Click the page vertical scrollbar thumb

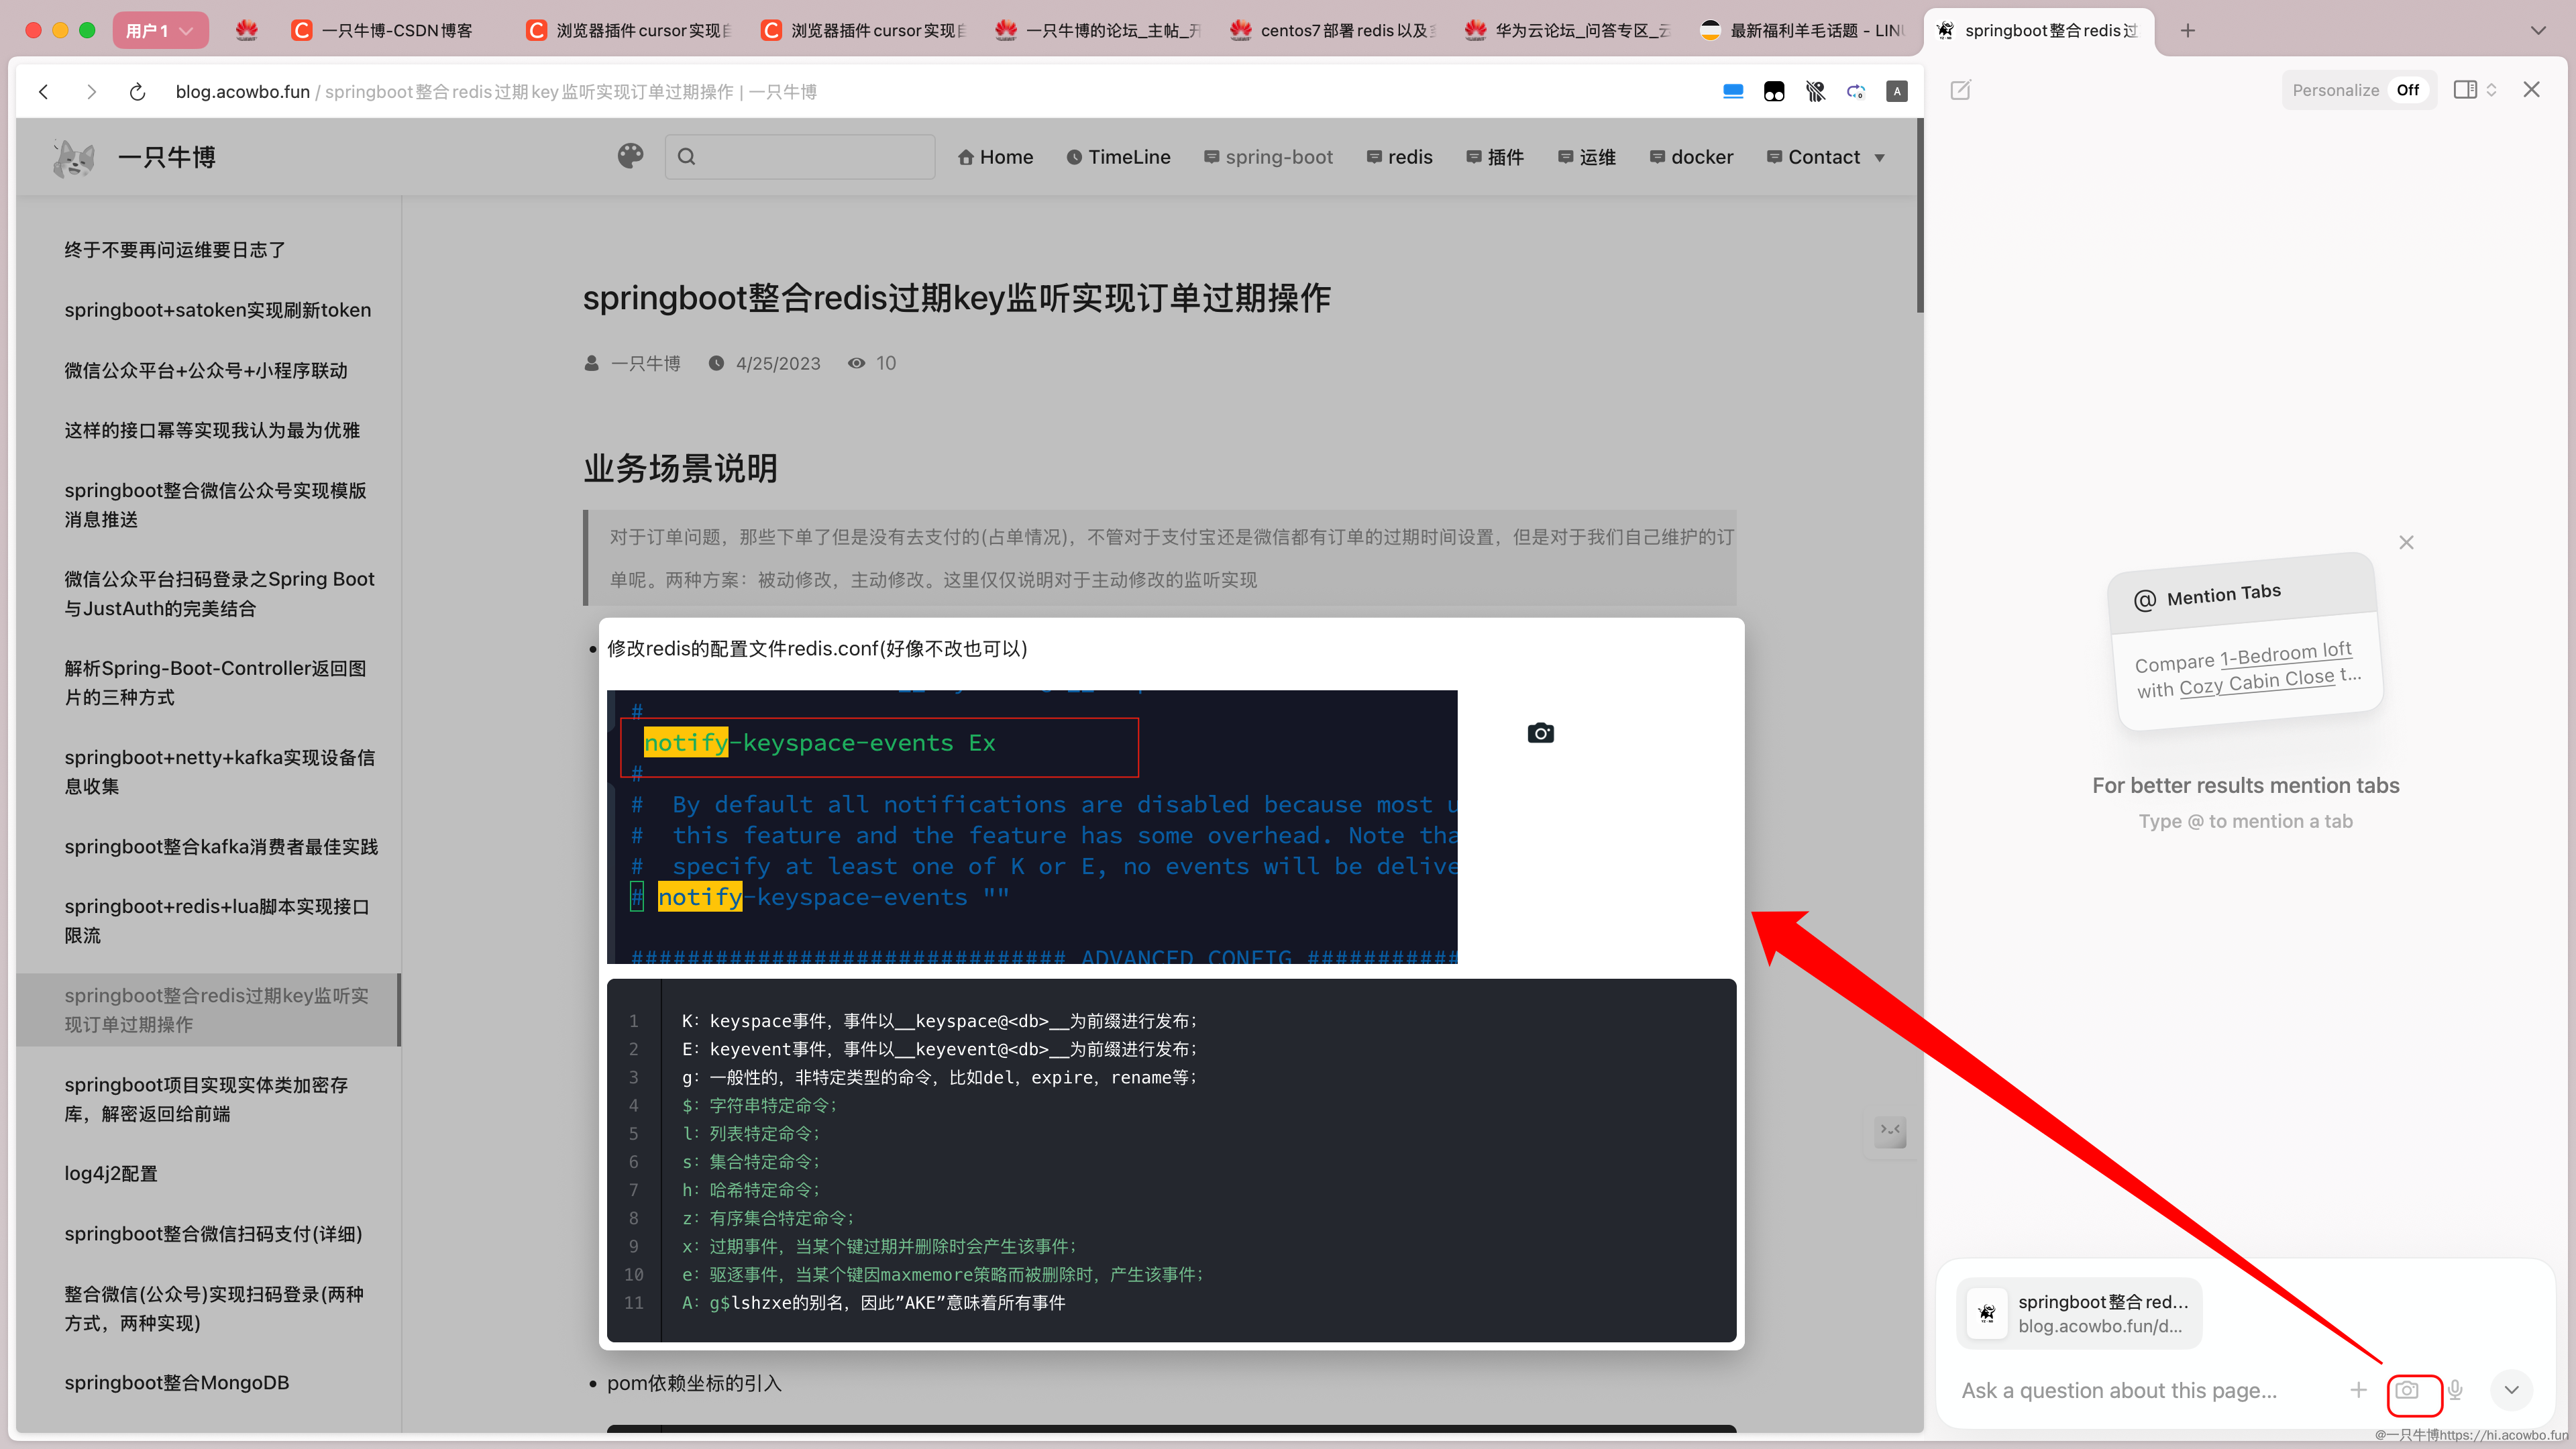point(1919,215)
